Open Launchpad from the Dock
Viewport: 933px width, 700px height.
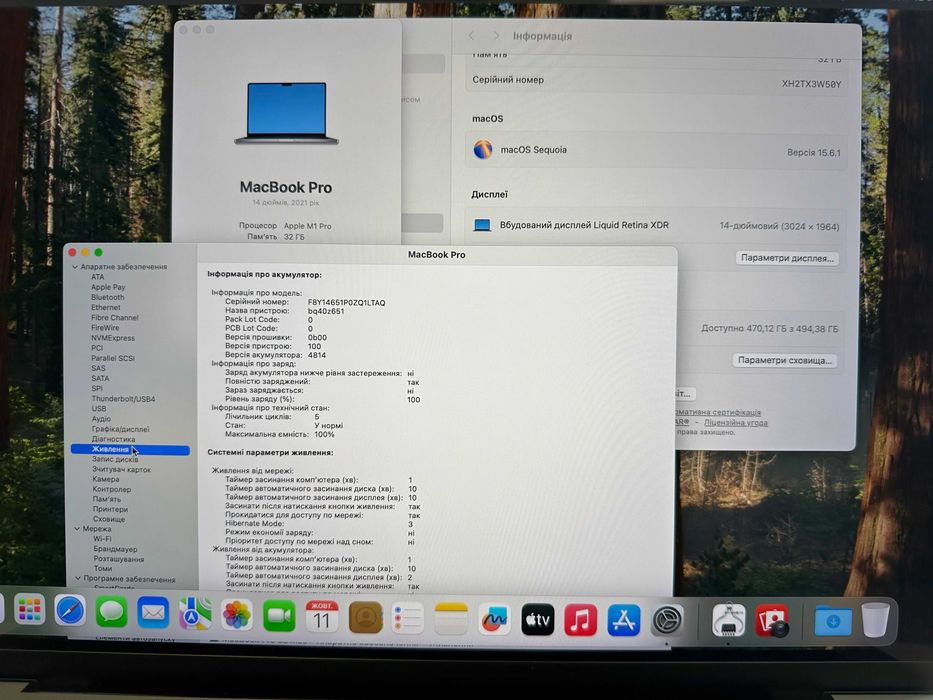[29, 611]
